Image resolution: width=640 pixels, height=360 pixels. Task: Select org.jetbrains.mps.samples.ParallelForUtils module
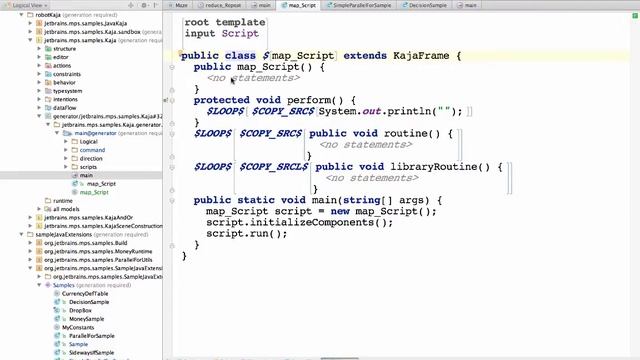pos(98,260)
